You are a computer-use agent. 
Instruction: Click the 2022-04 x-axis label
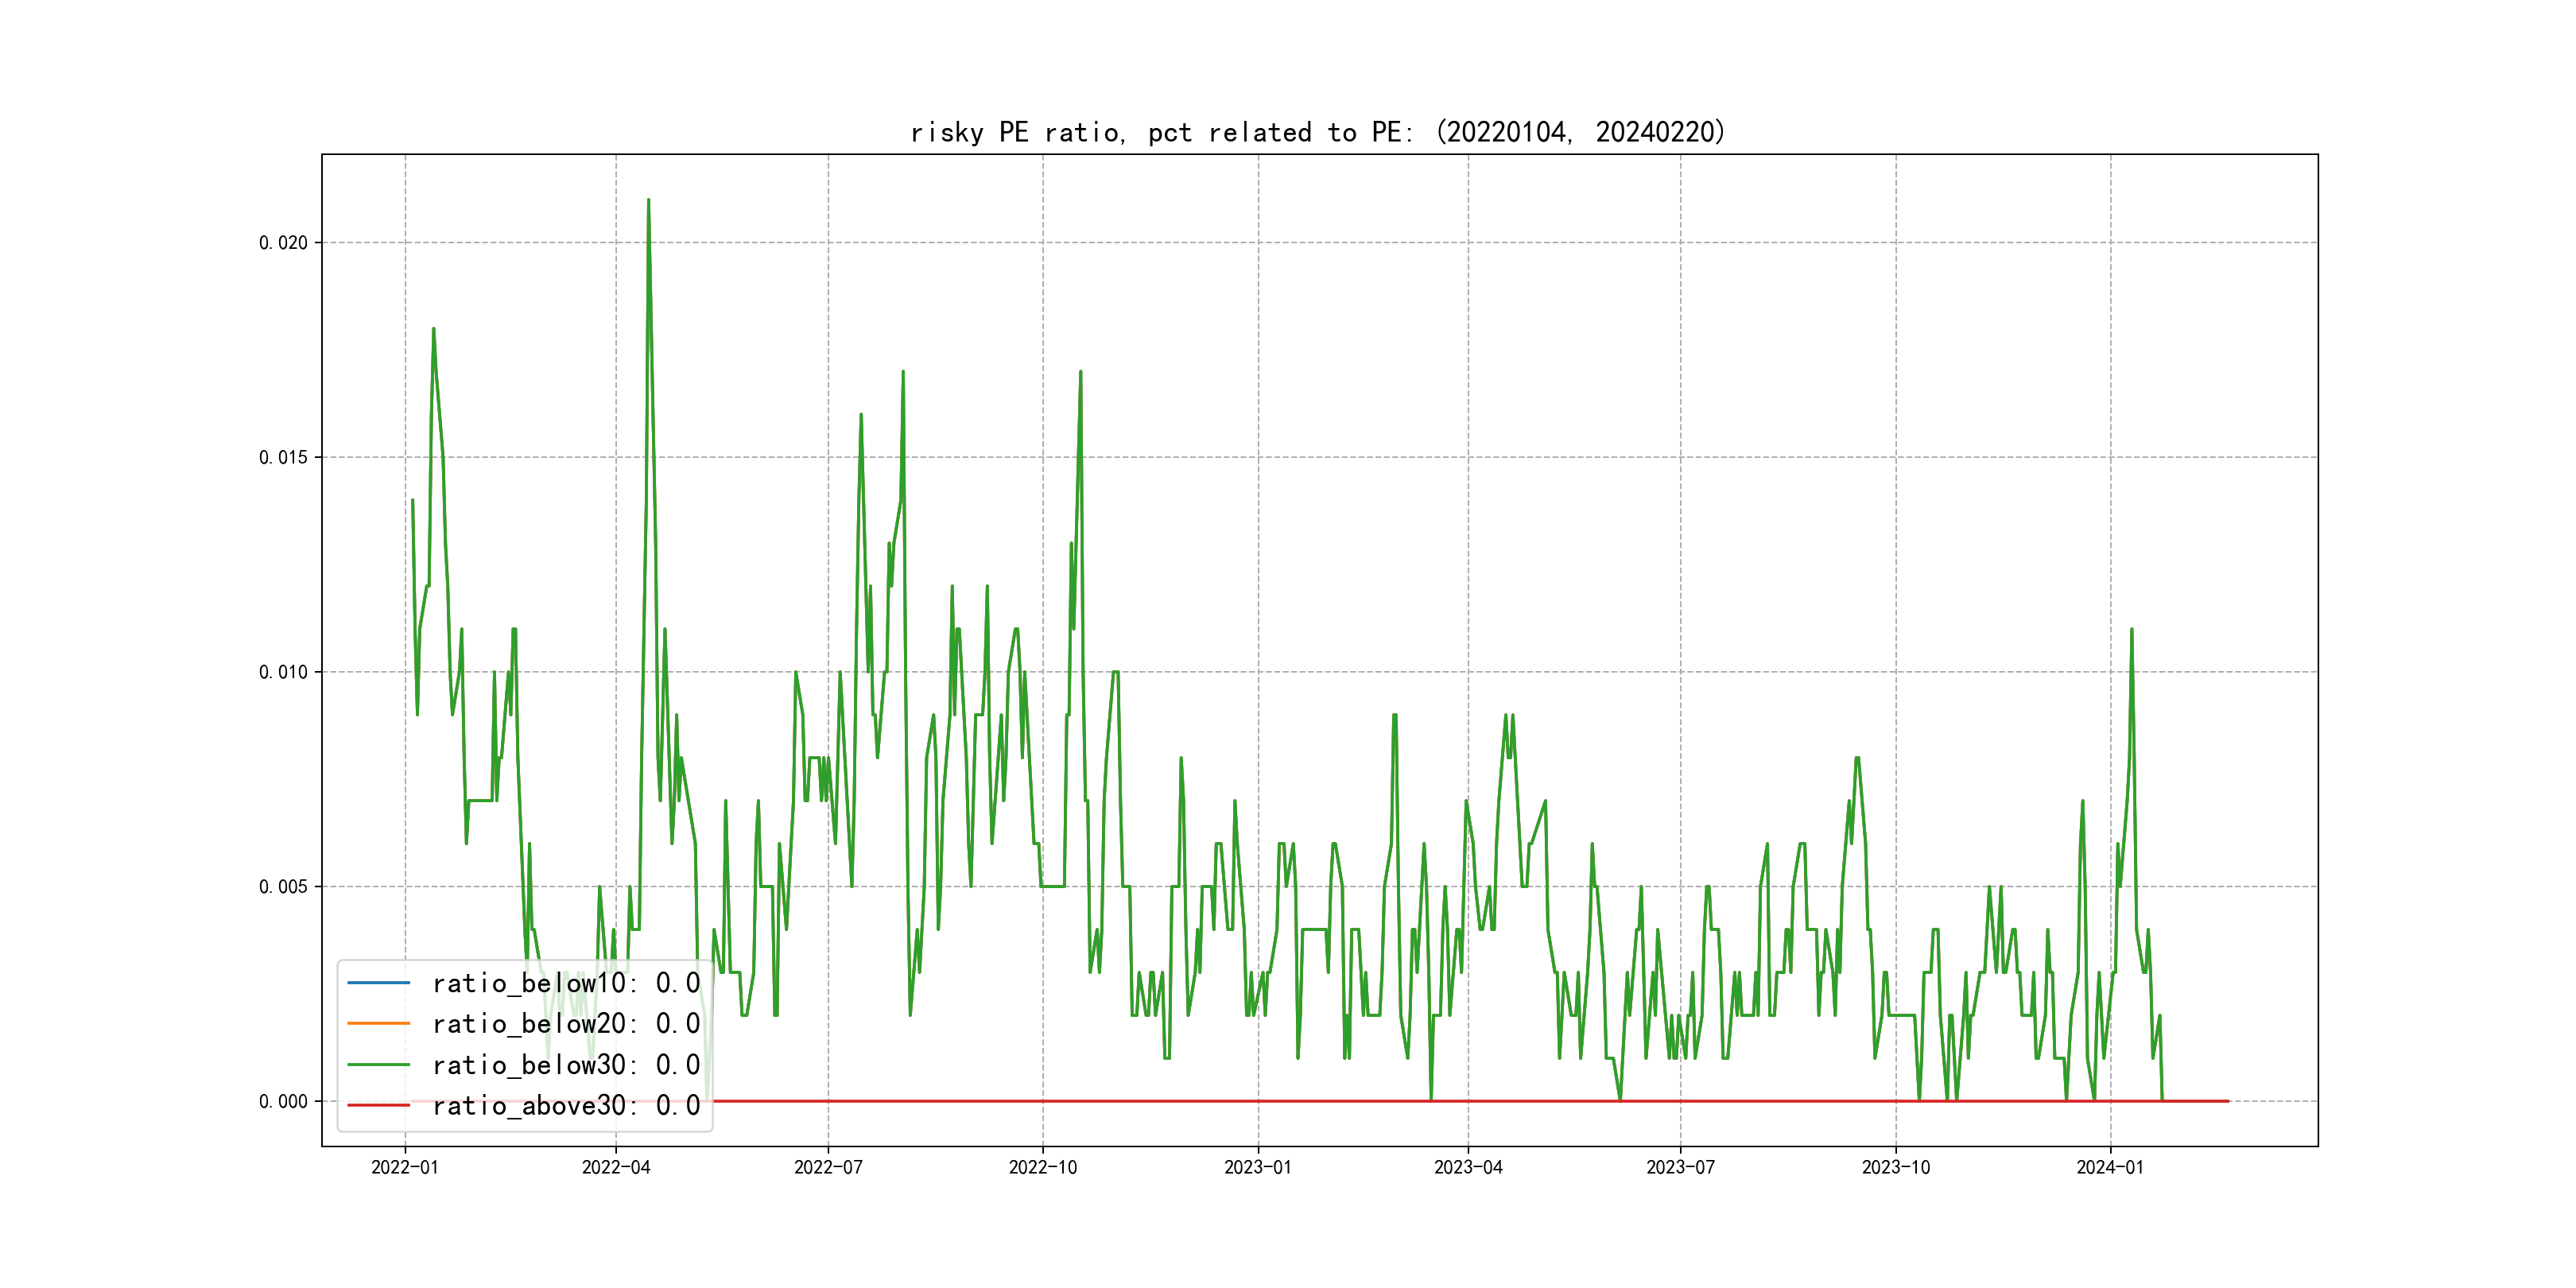[616, 1168]
